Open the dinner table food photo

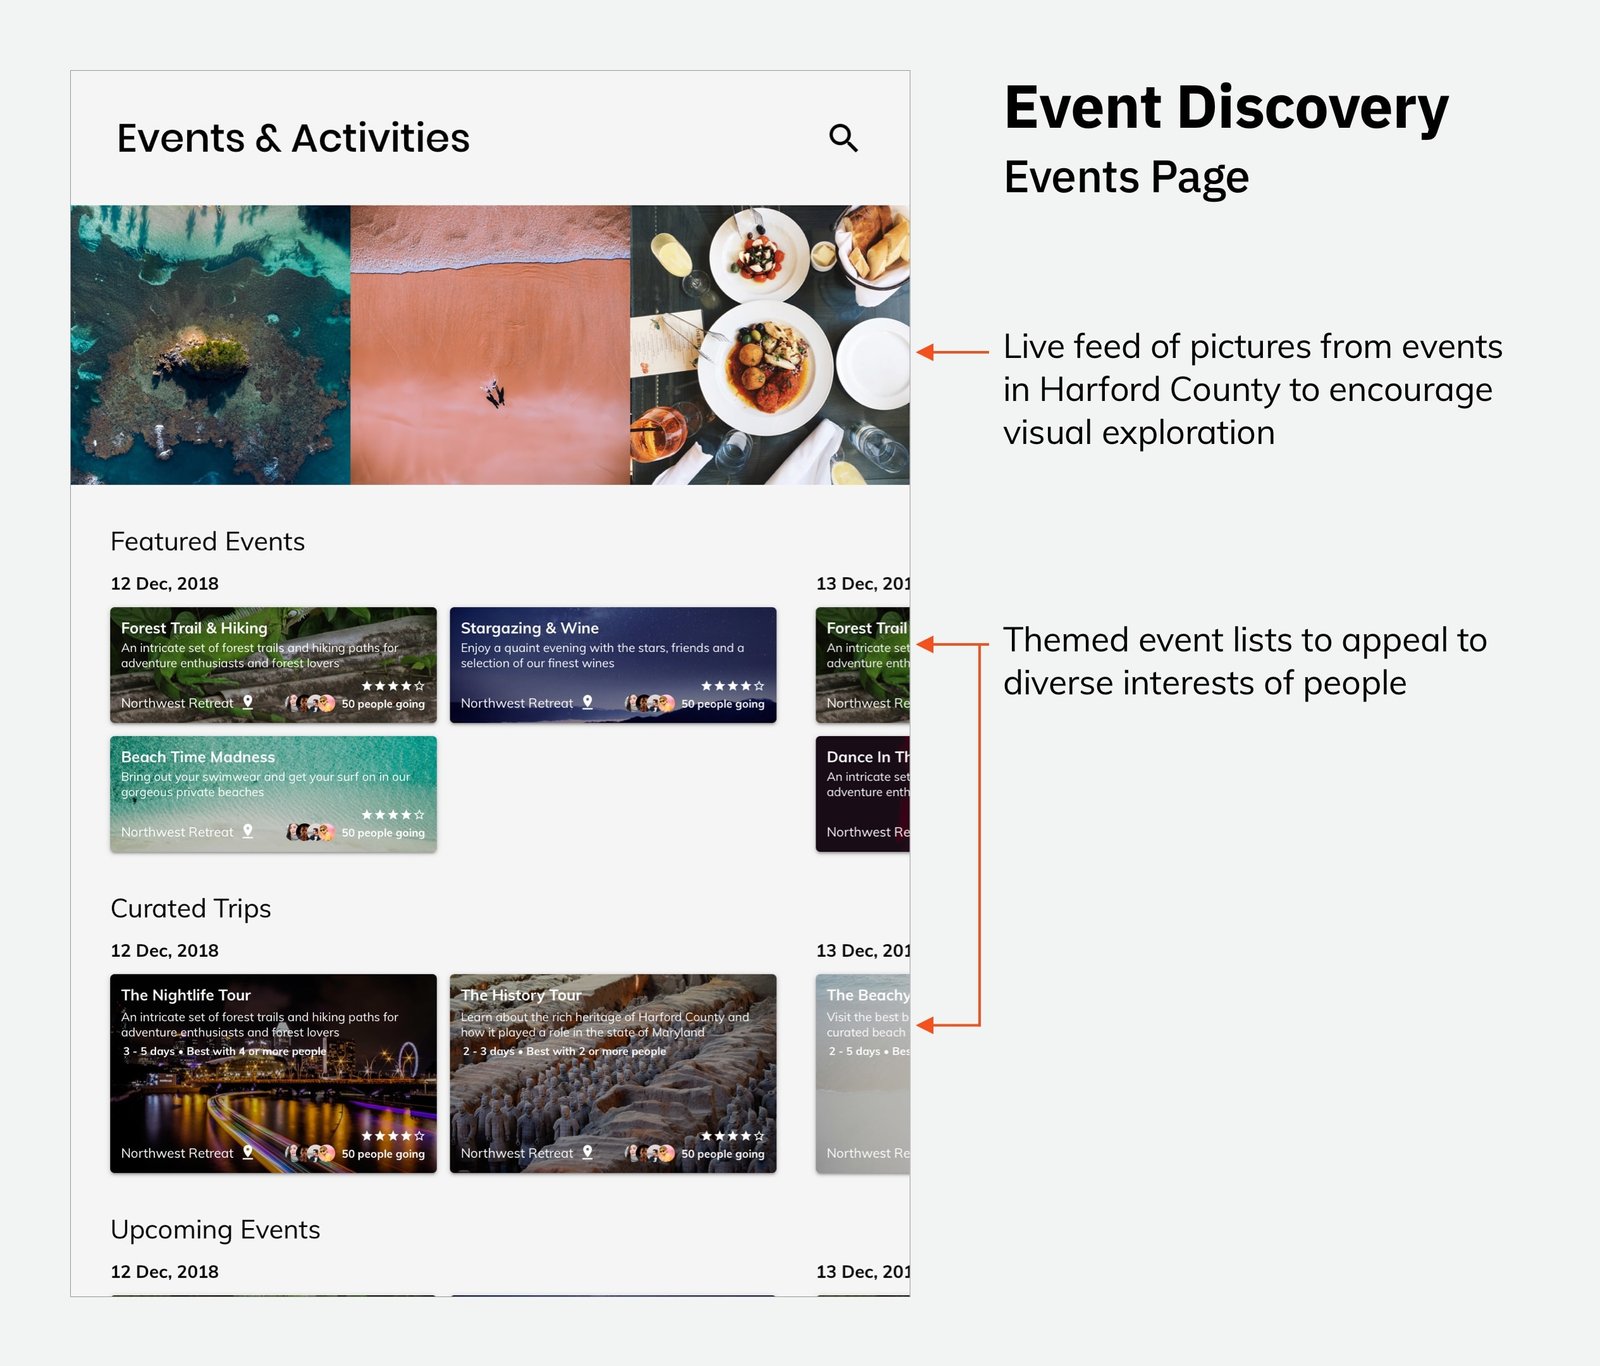click(x=770, y=345)
